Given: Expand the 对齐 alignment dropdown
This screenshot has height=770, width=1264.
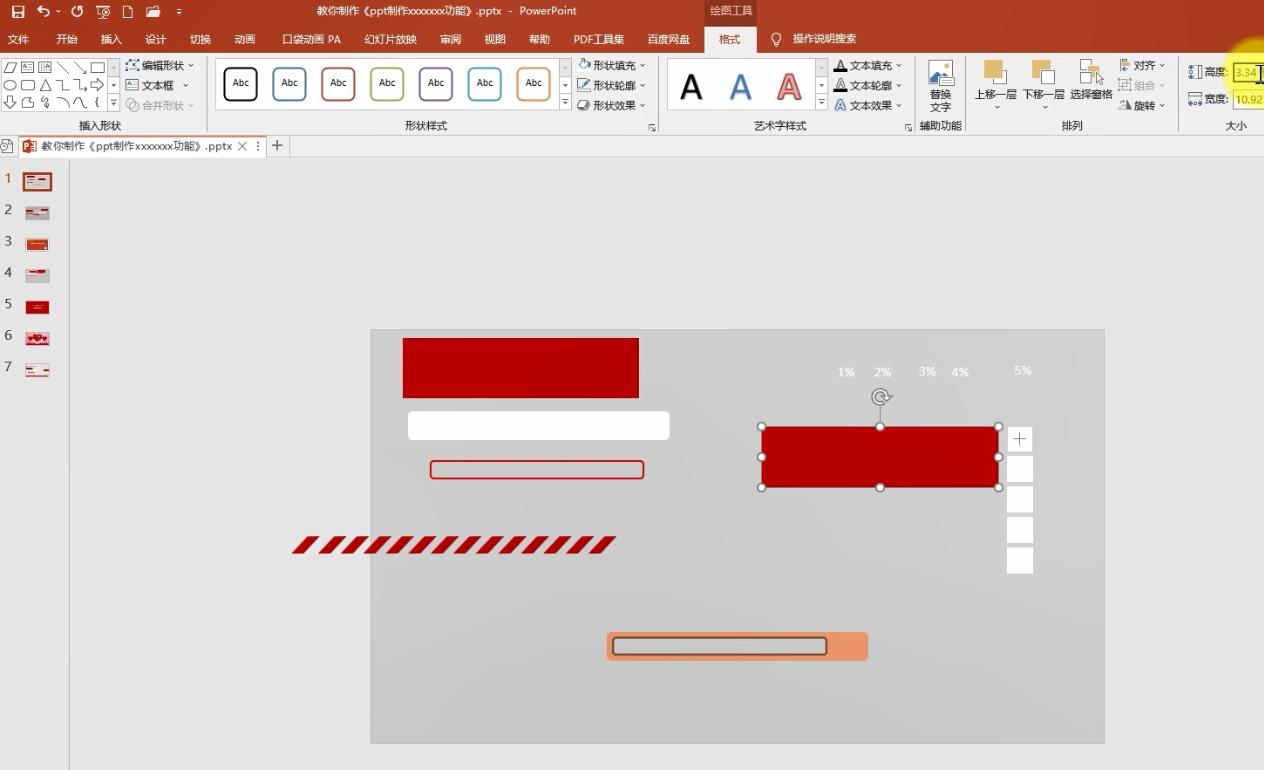Looking at the screenshot, I should [x=1143, y=65].
